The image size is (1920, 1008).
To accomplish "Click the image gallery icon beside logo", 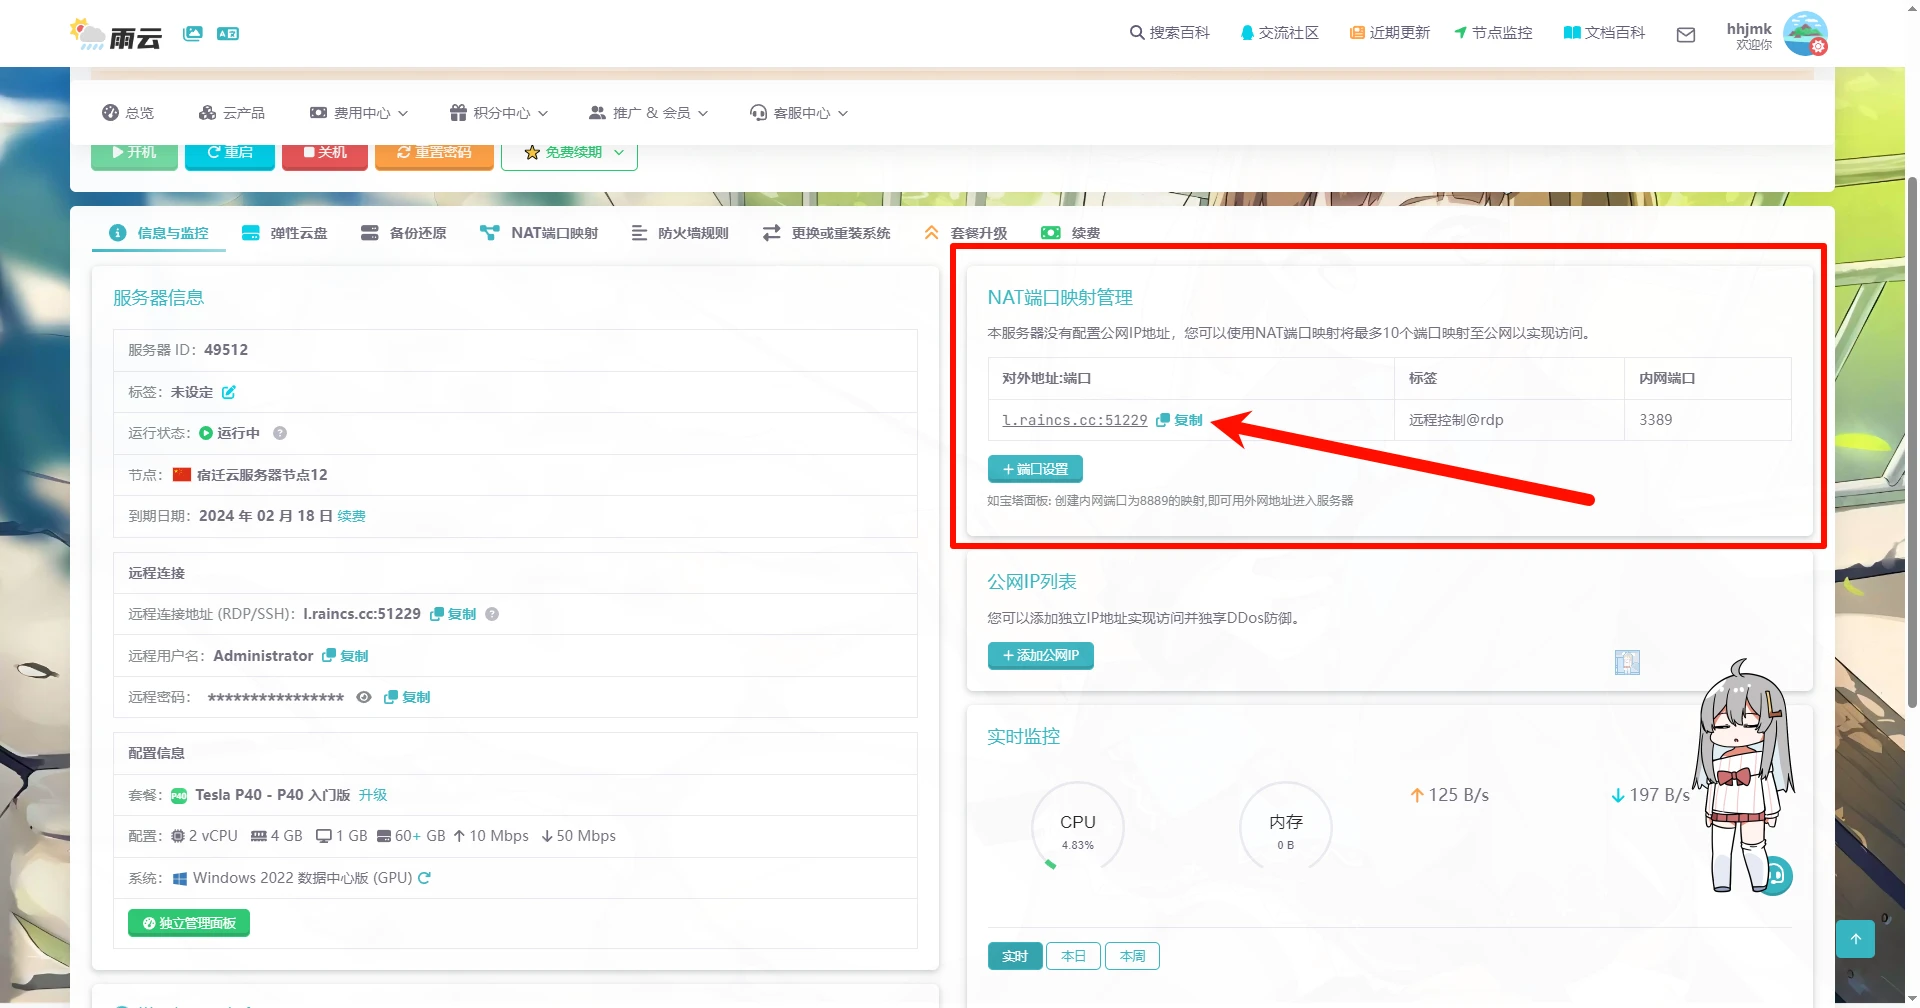I will point(193,34).
